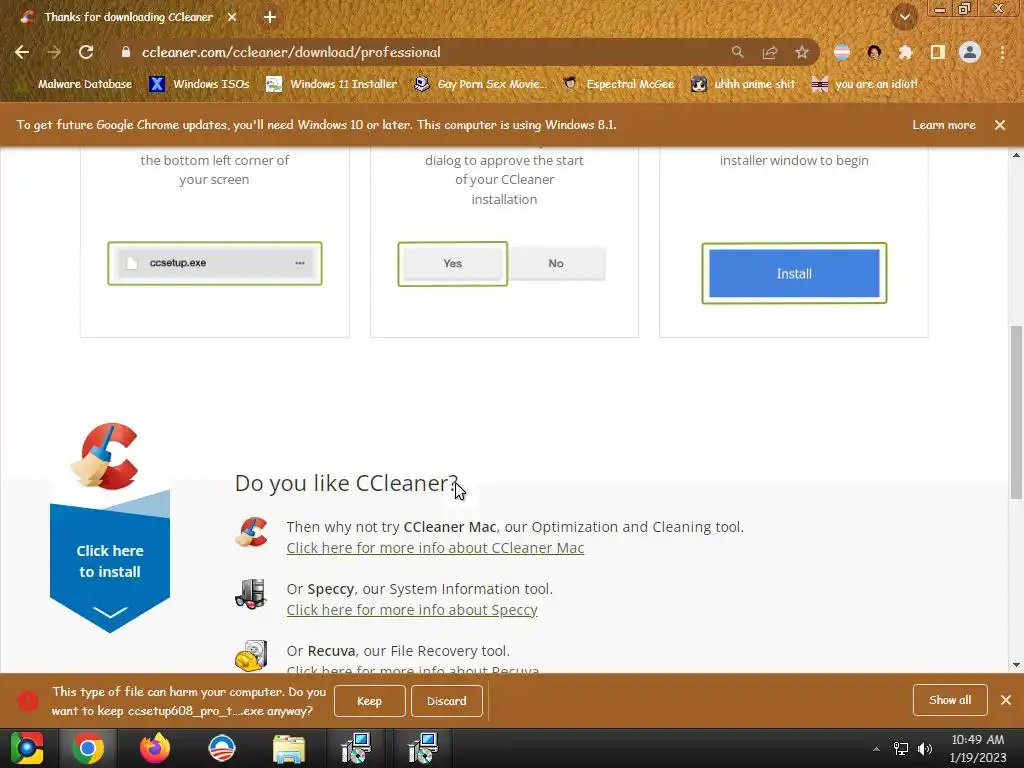This screenshot has height=768, width=1024.
Task: Click the CCleaner Mac product icon
Action: [x=251, y=532]
